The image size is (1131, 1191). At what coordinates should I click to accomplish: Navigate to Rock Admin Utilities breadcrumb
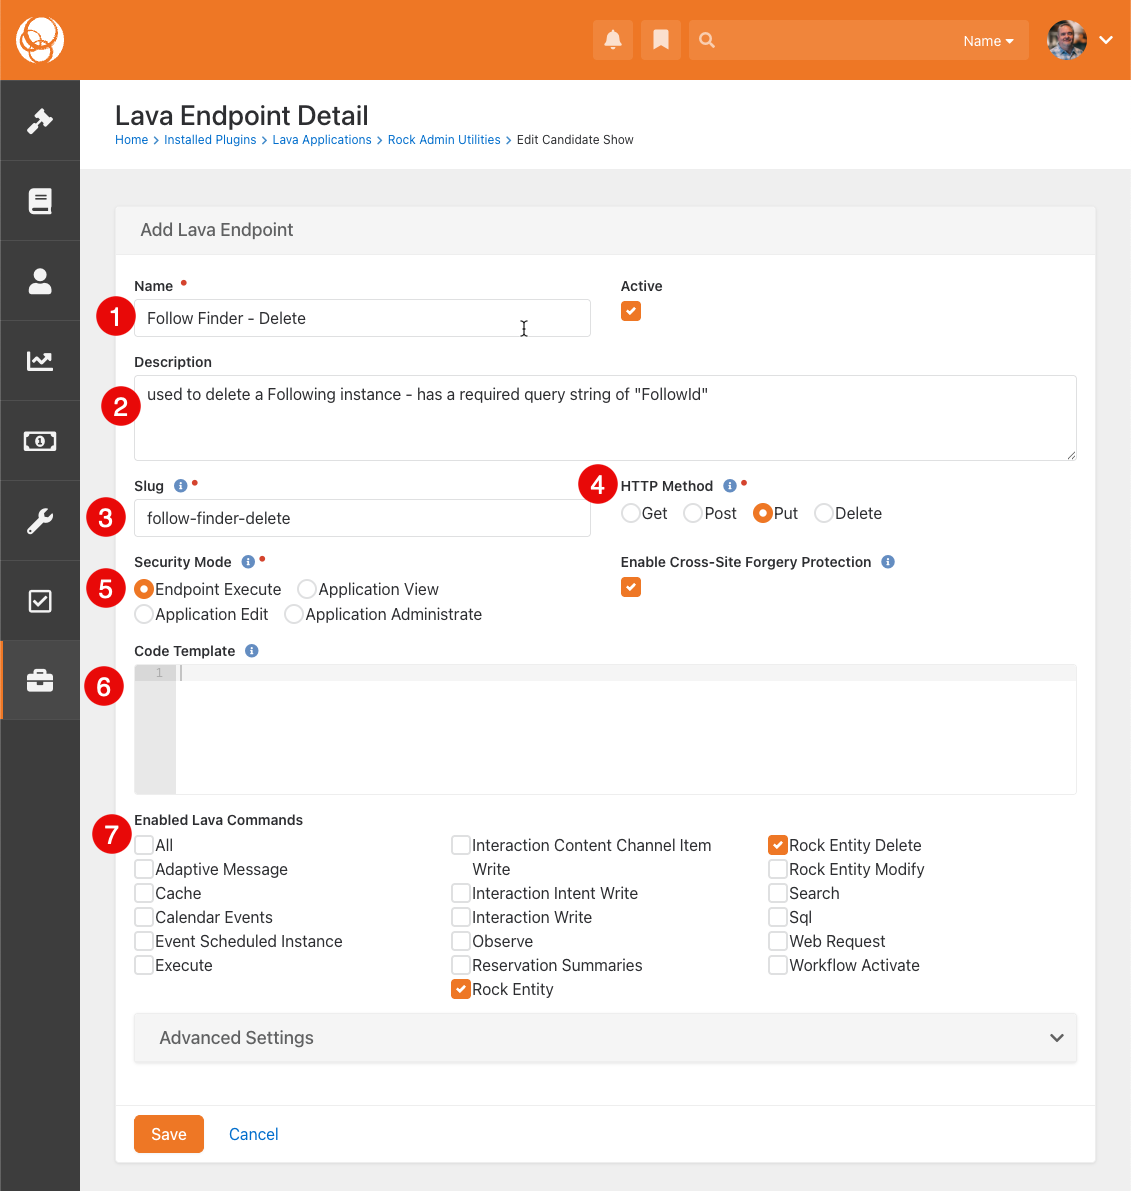[x=444, y=140]
